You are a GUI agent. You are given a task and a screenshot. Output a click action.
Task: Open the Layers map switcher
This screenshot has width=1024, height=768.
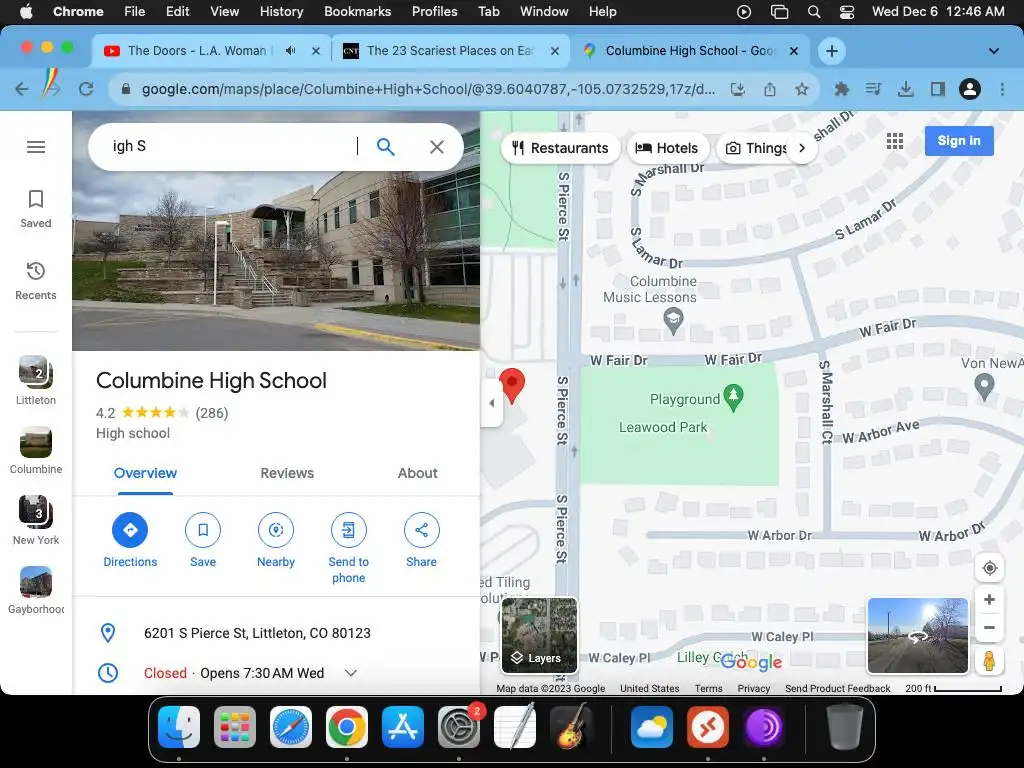click(539, 635)
